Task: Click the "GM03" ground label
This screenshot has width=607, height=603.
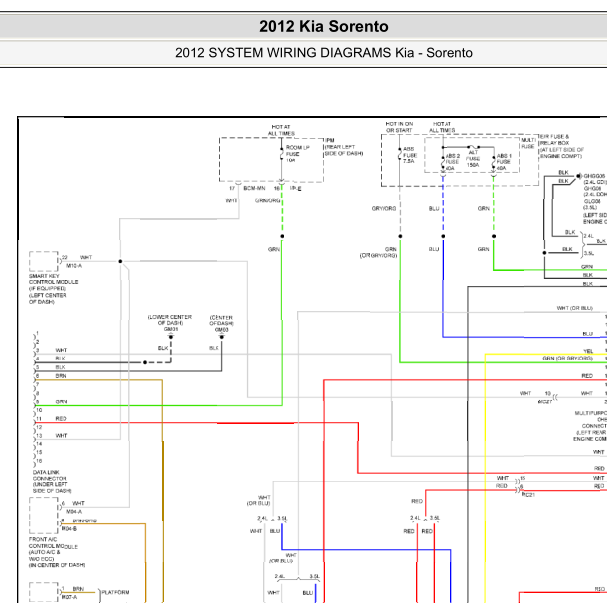Action: pyautogui.click(x=221, y=330)
